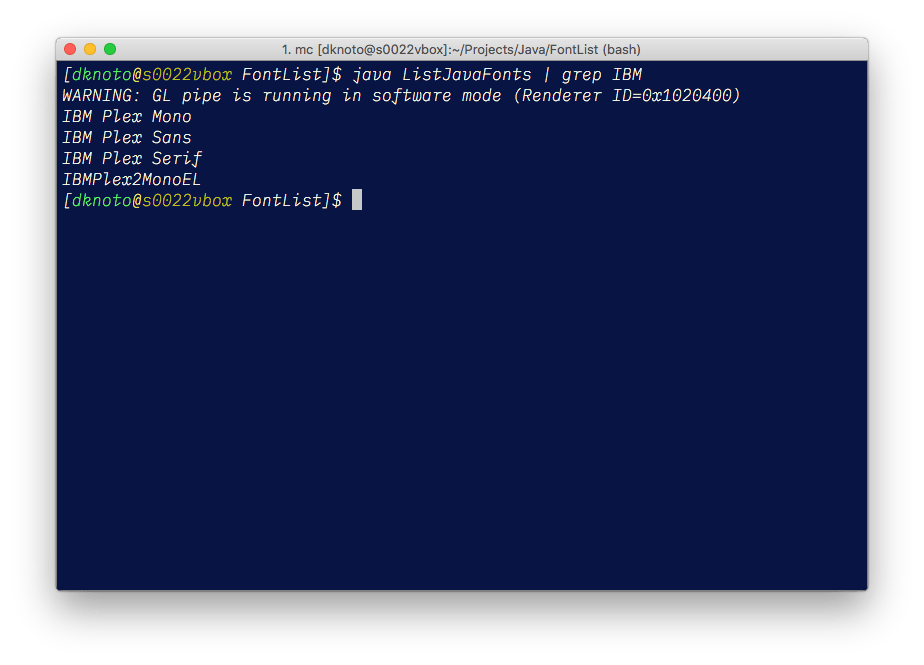The width and height of the screenshot is (924, 665).
Task: Click the 'IBMPlex2MonoEL' output line
Action: tap(132, 179)
